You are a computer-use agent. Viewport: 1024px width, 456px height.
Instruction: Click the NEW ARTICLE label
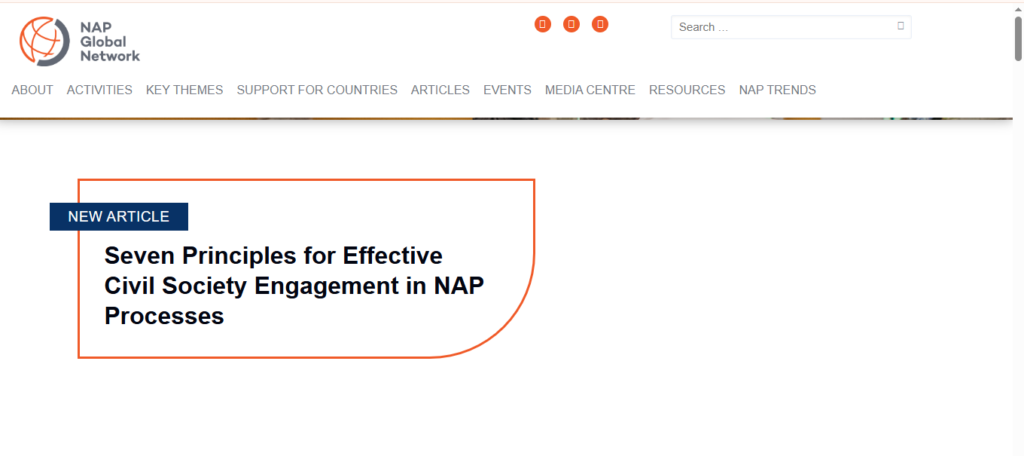pyautogui.click(x=118, y=217)
